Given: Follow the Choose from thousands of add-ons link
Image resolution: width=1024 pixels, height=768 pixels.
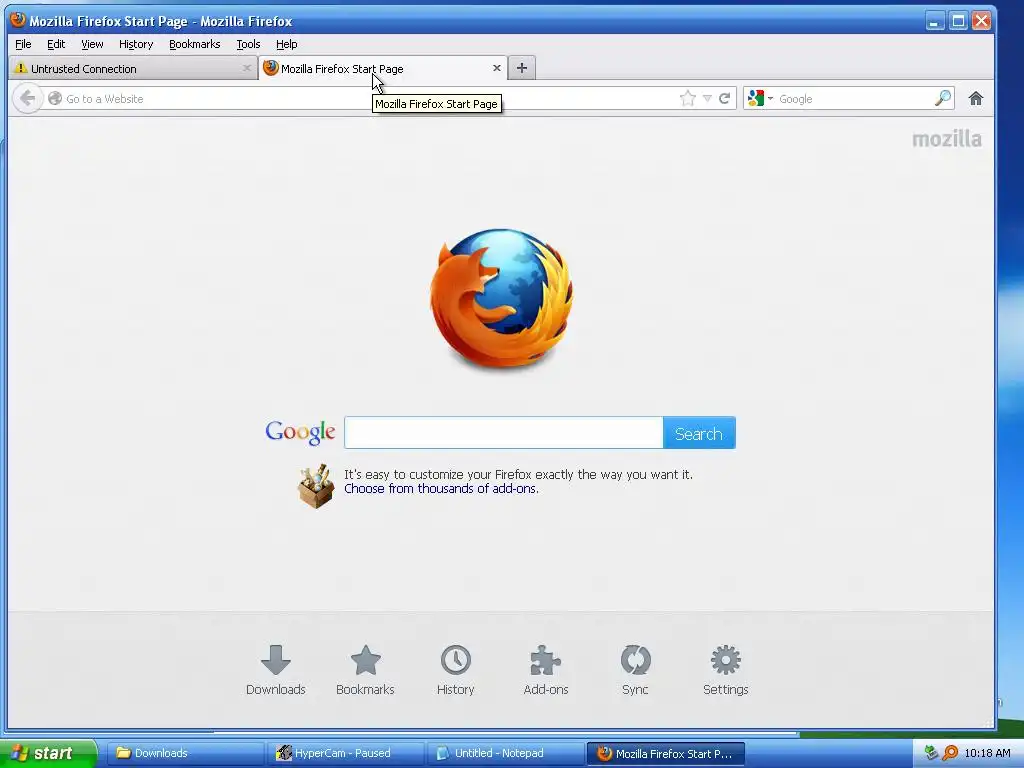Looking at the screenshot, I should click(x=441, y=488).
